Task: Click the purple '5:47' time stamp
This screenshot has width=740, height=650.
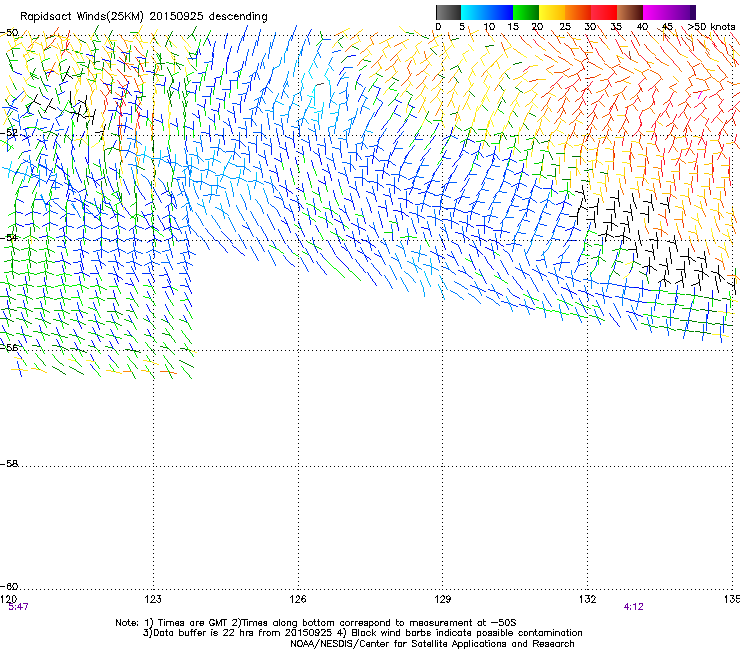Action: 18,607
